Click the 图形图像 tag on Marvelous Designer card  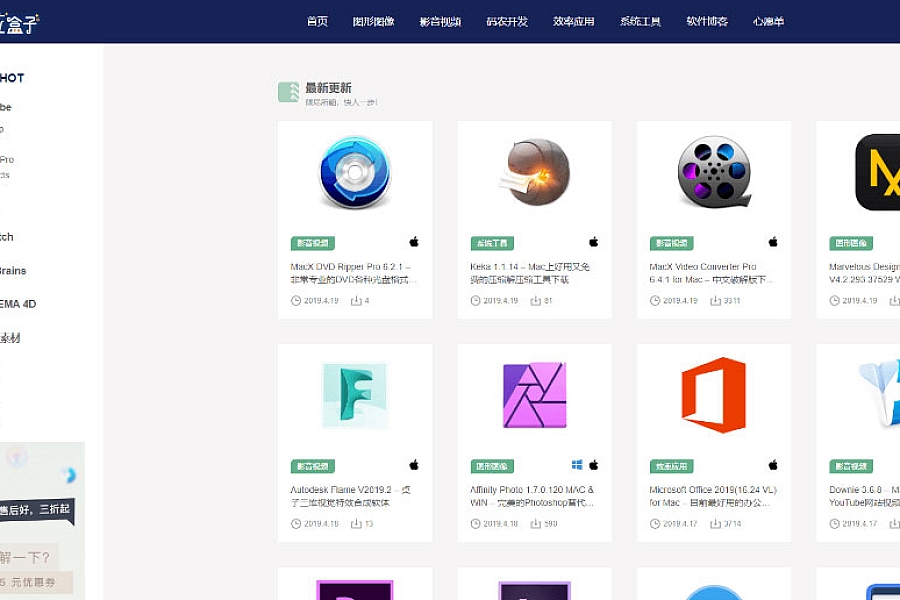(851, 243)
